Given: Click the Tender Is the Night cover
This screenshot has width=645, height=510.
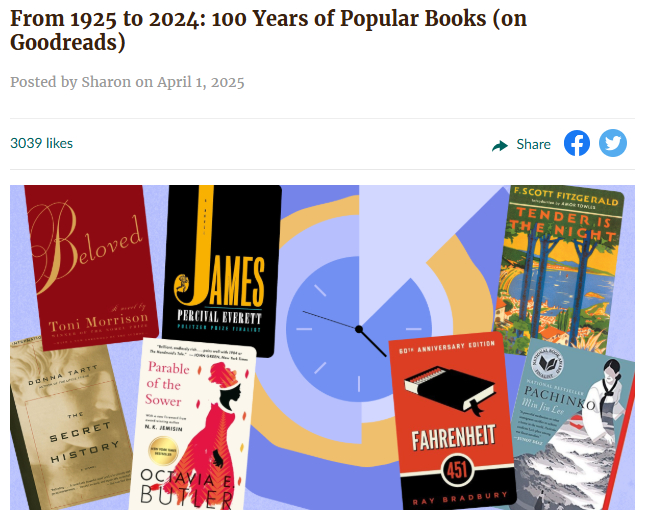Looking at the screenshot, I should point(559,271).
